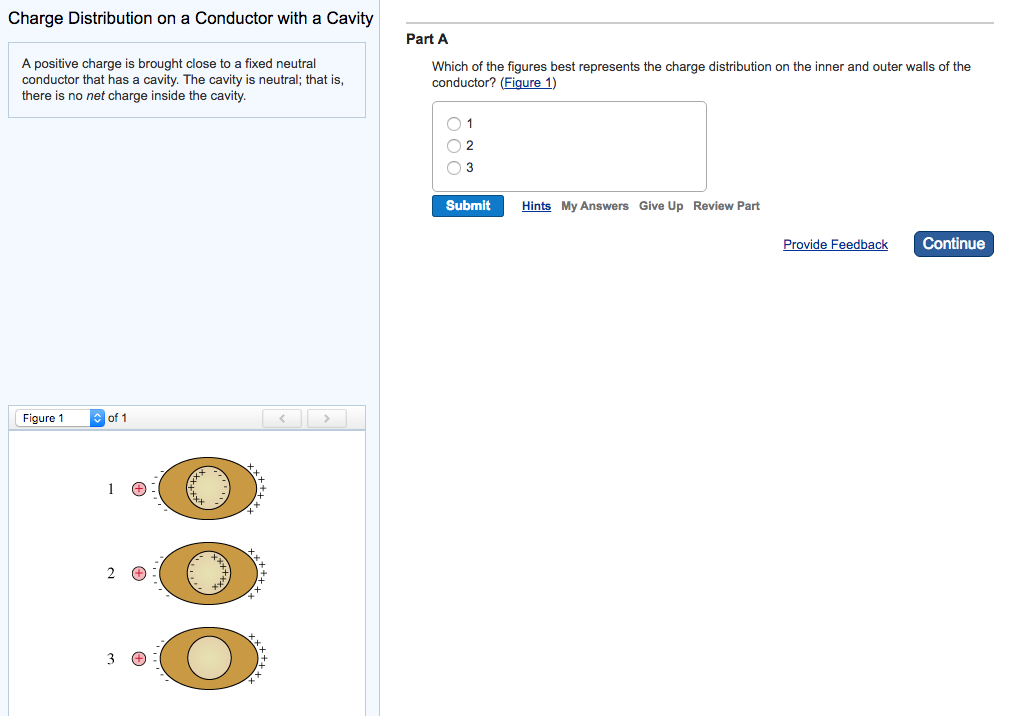Open the Figure 1 link in the question
1011x716 pixels.
528,83
